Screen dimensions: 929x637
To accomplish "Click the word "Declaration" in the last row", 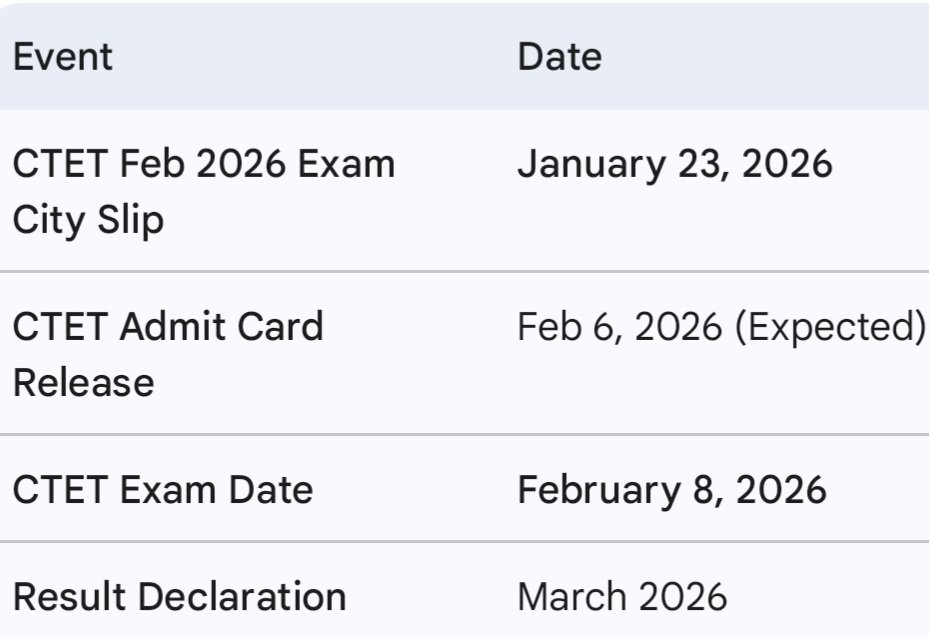I will (242, 597).
